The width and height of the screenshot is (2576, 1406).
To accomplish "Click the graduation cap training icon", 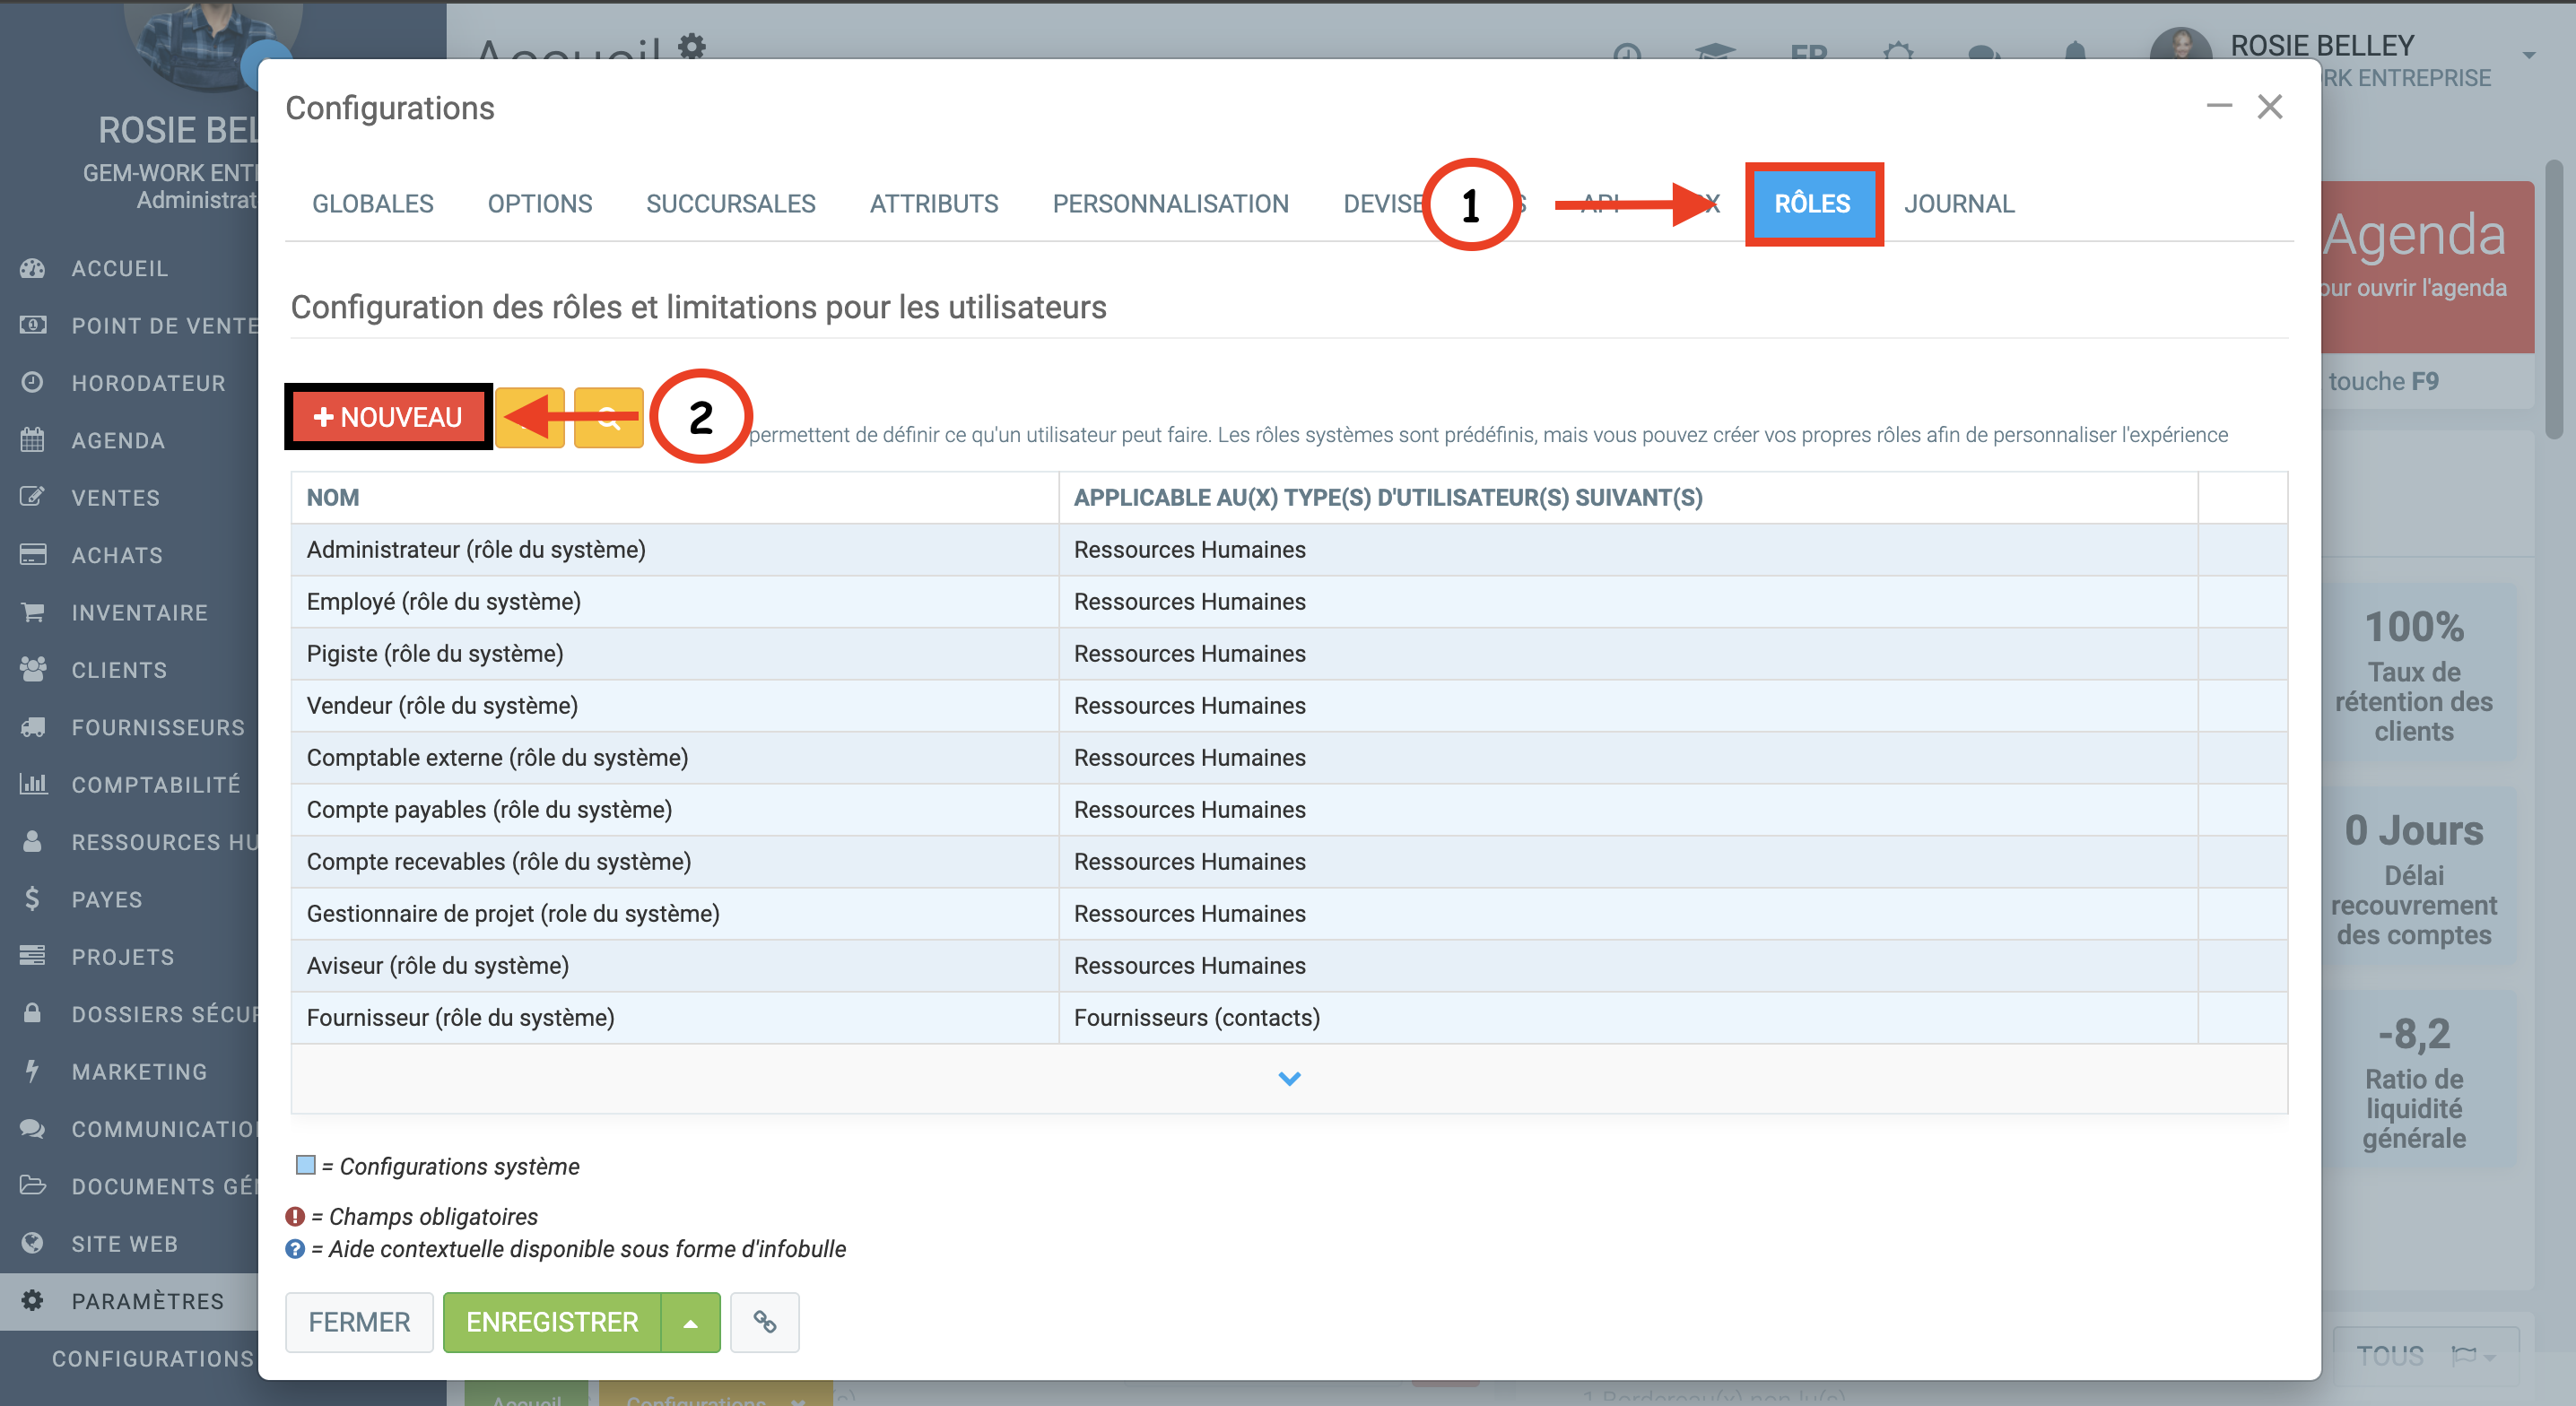I will (1714, 50).
